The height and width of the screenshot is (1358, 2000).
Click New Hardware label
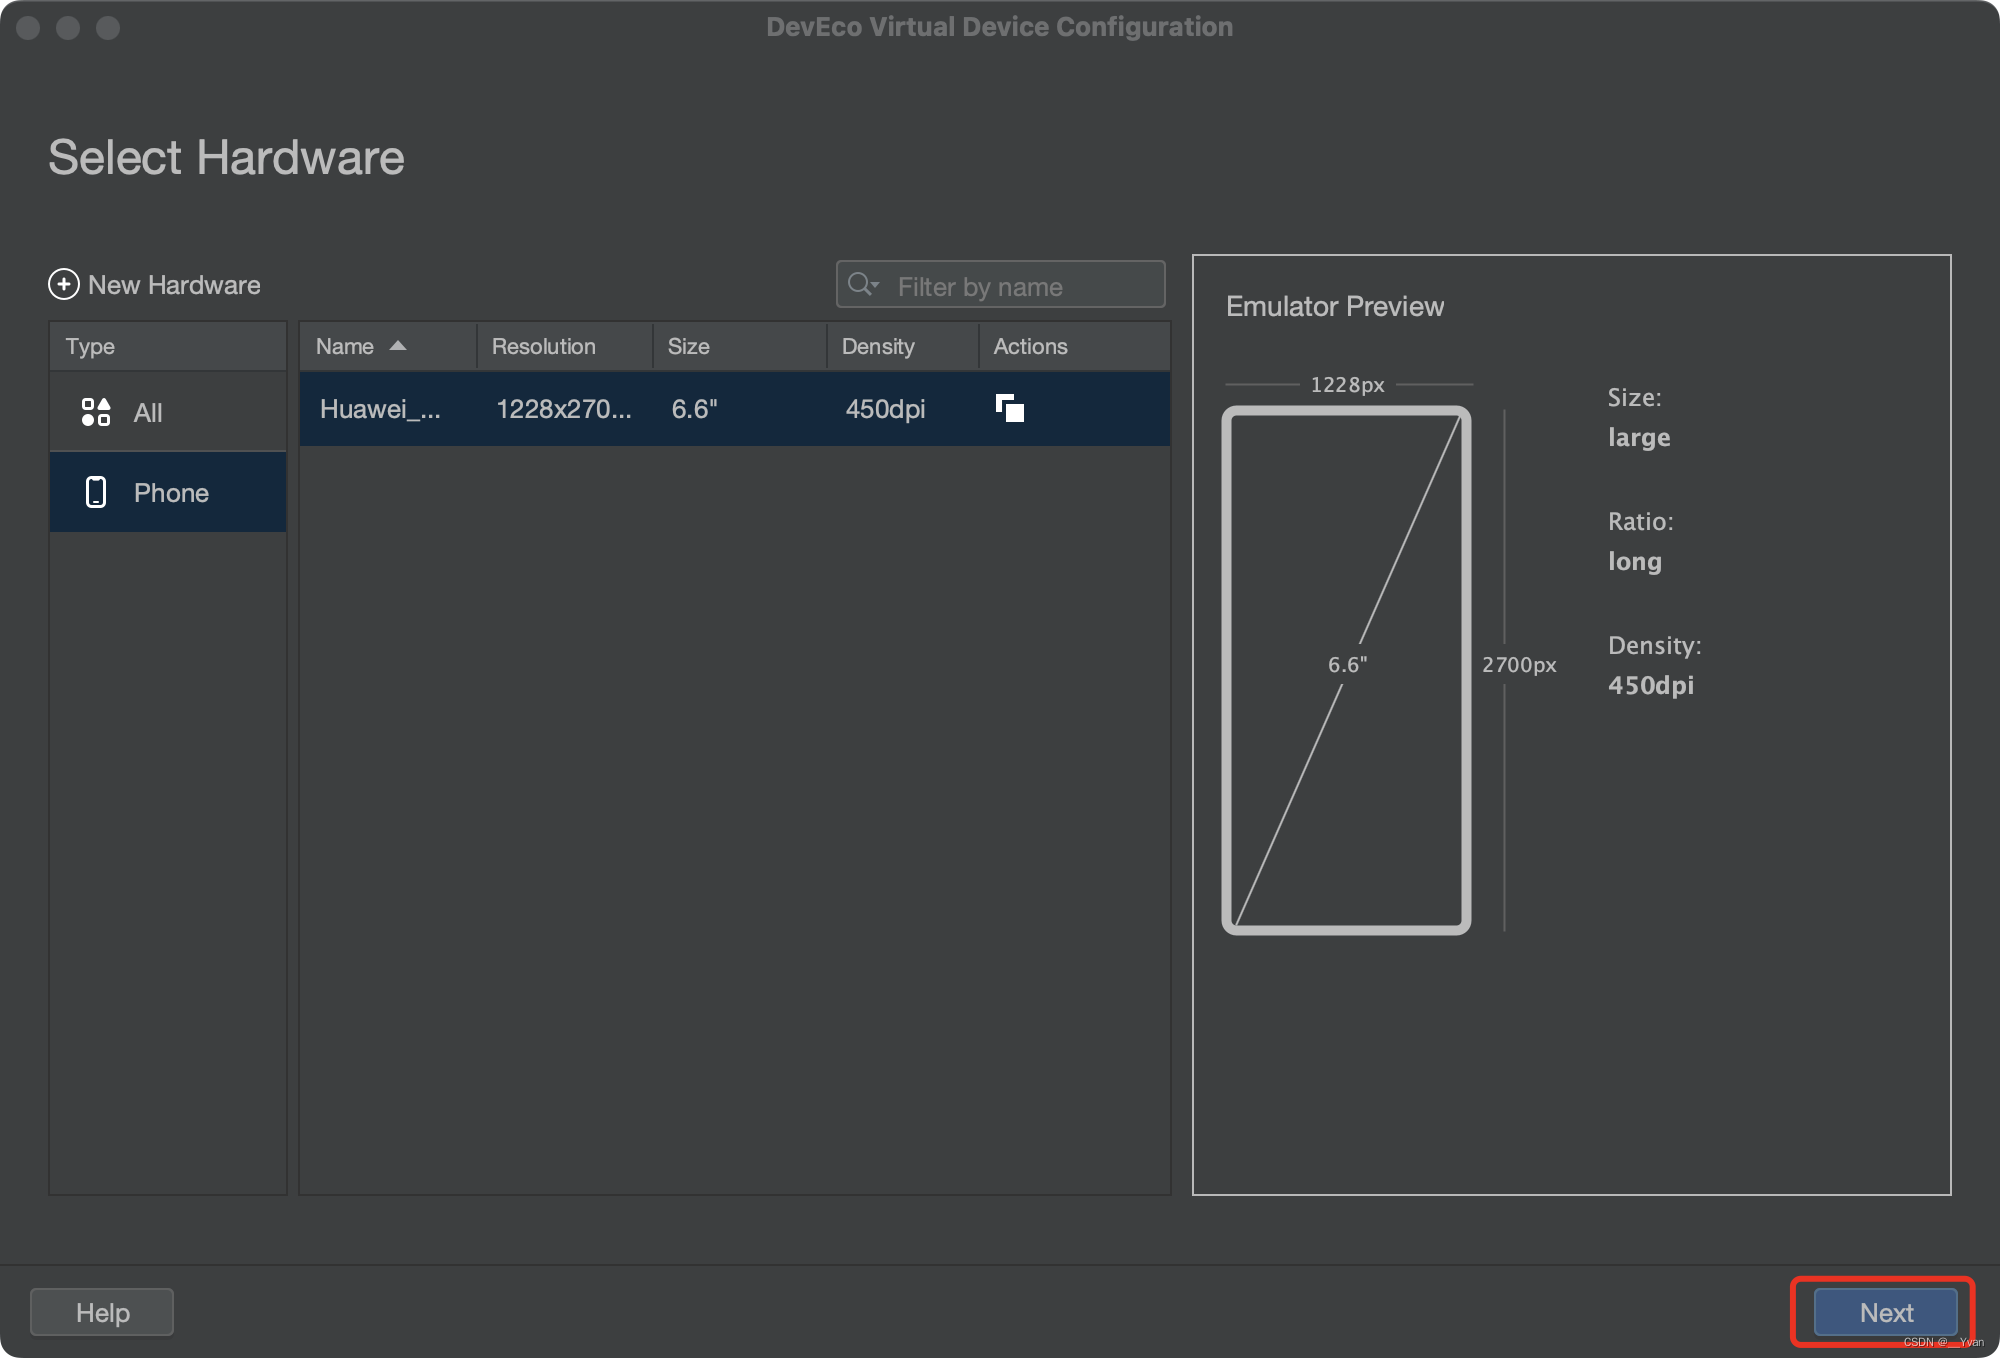coord(174,285)
